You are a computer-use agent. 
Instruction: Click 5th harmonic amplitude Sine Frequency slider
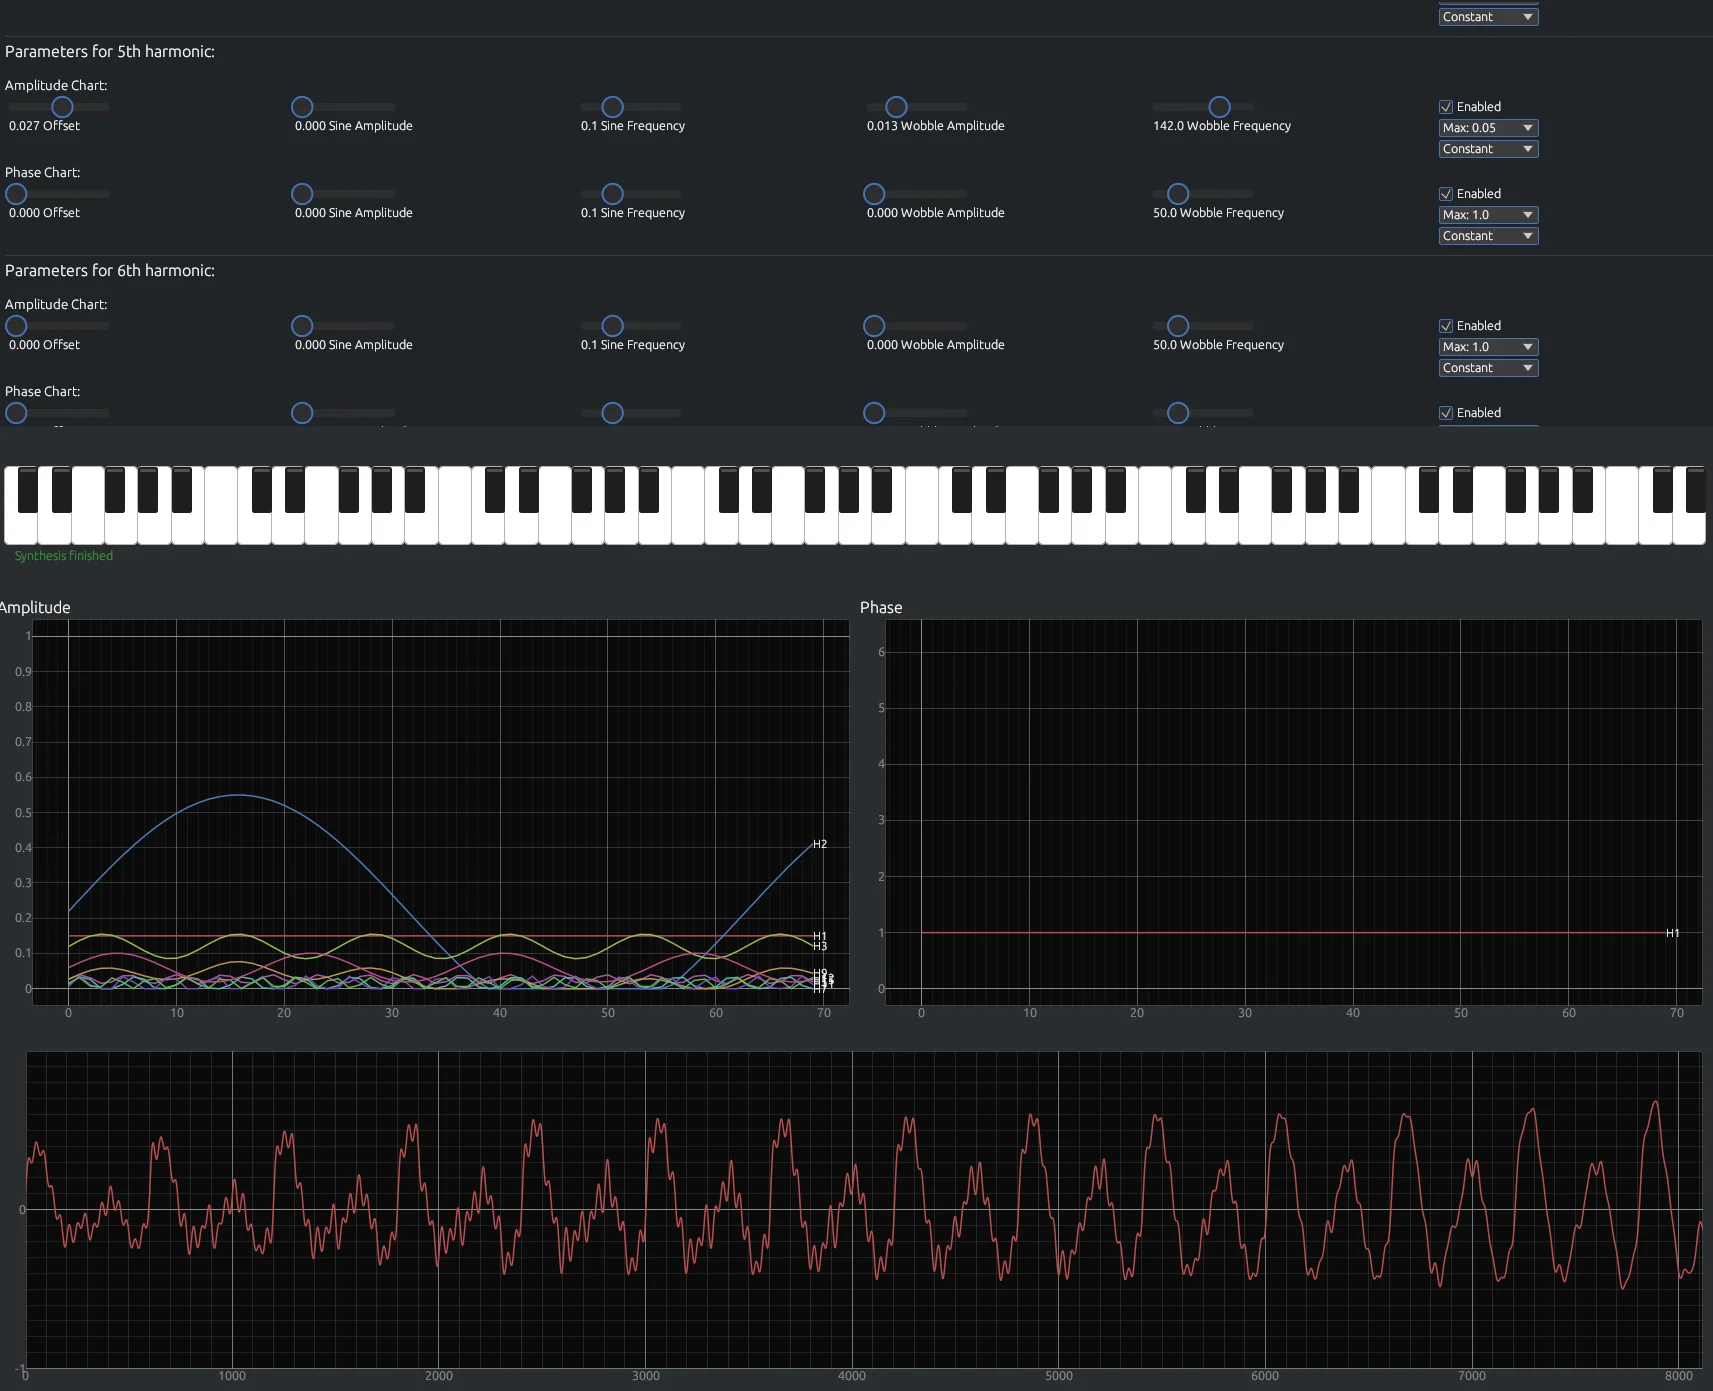630,107
